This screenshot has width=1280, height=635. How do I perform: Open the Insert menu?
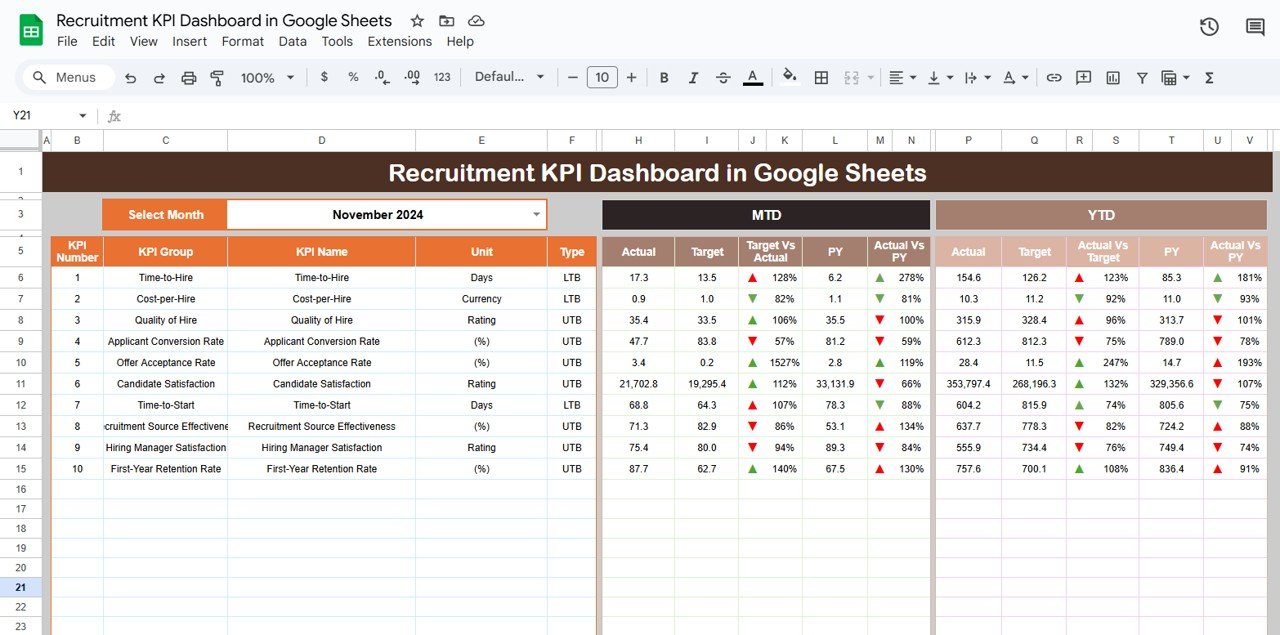(189, 41)
